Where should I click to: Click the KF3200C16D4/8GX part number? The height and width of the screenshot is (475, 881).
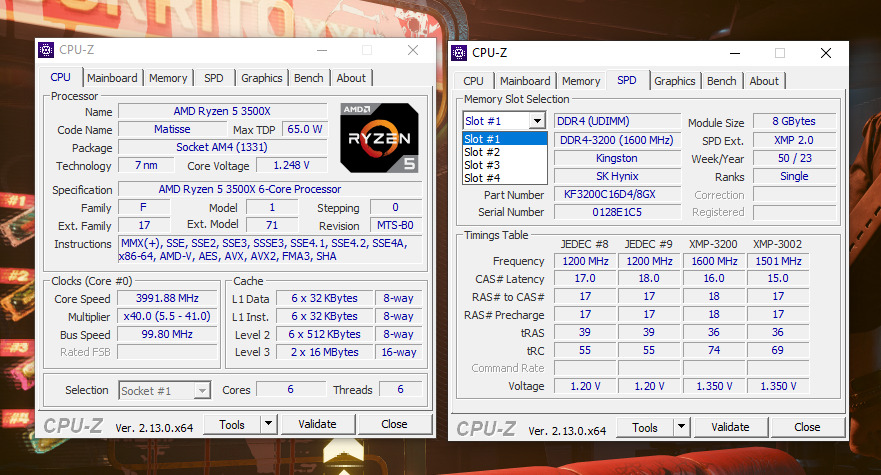point(617,194)
